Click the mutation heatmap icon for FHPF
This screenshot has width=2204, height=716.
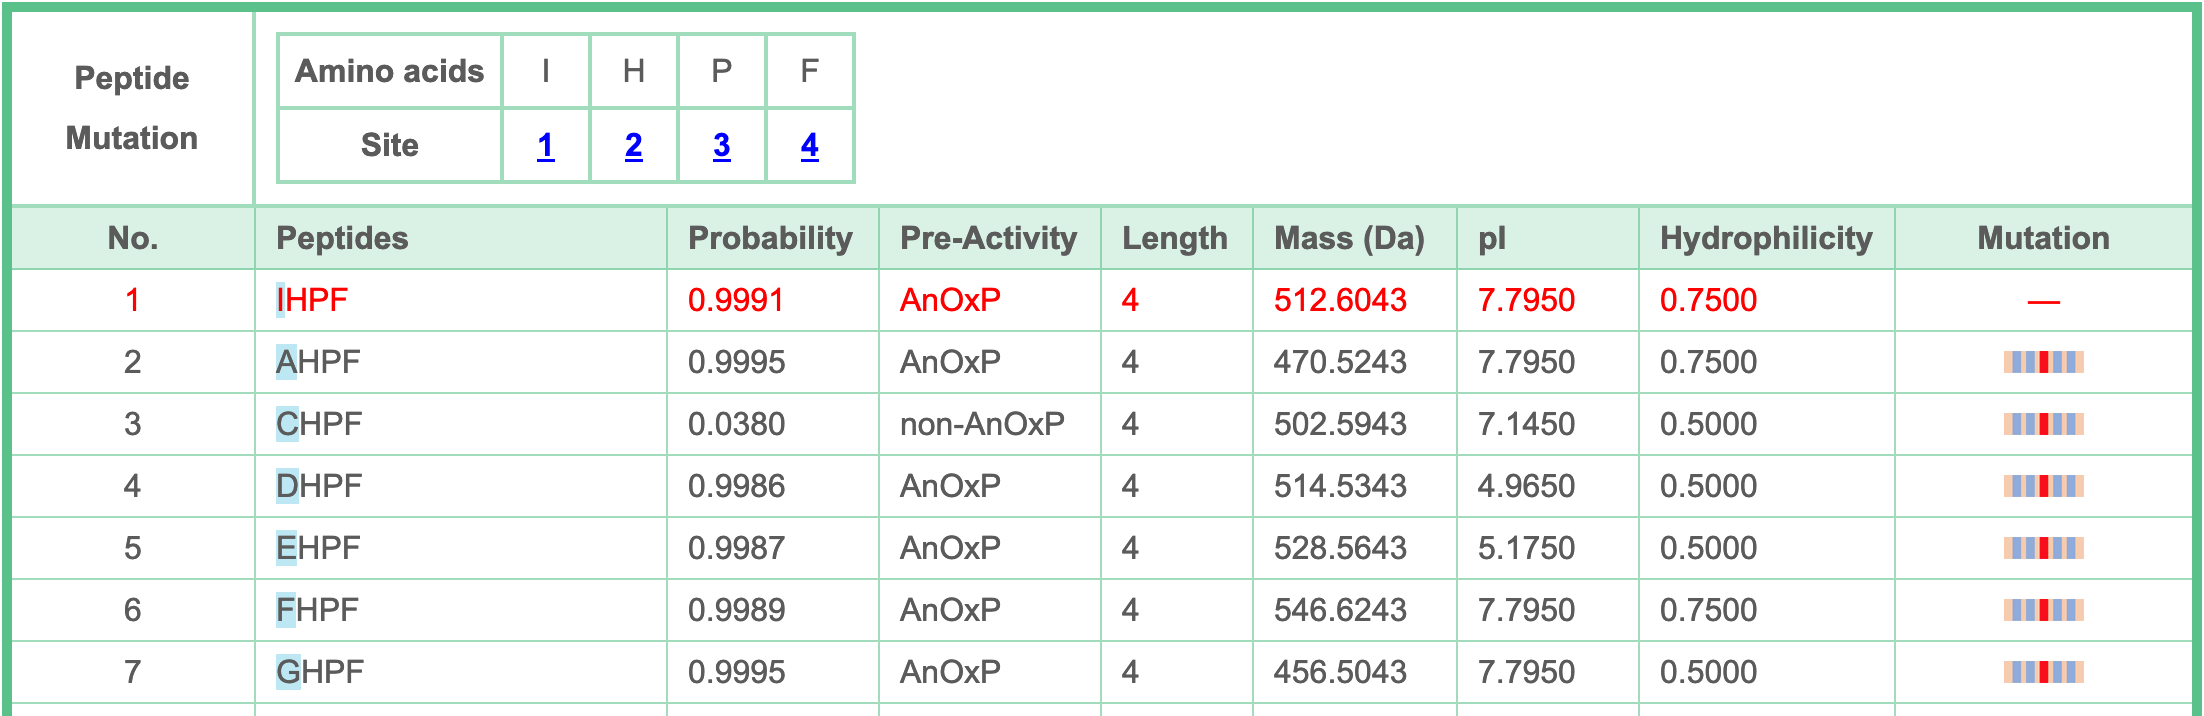click(x=2043, y=610)
